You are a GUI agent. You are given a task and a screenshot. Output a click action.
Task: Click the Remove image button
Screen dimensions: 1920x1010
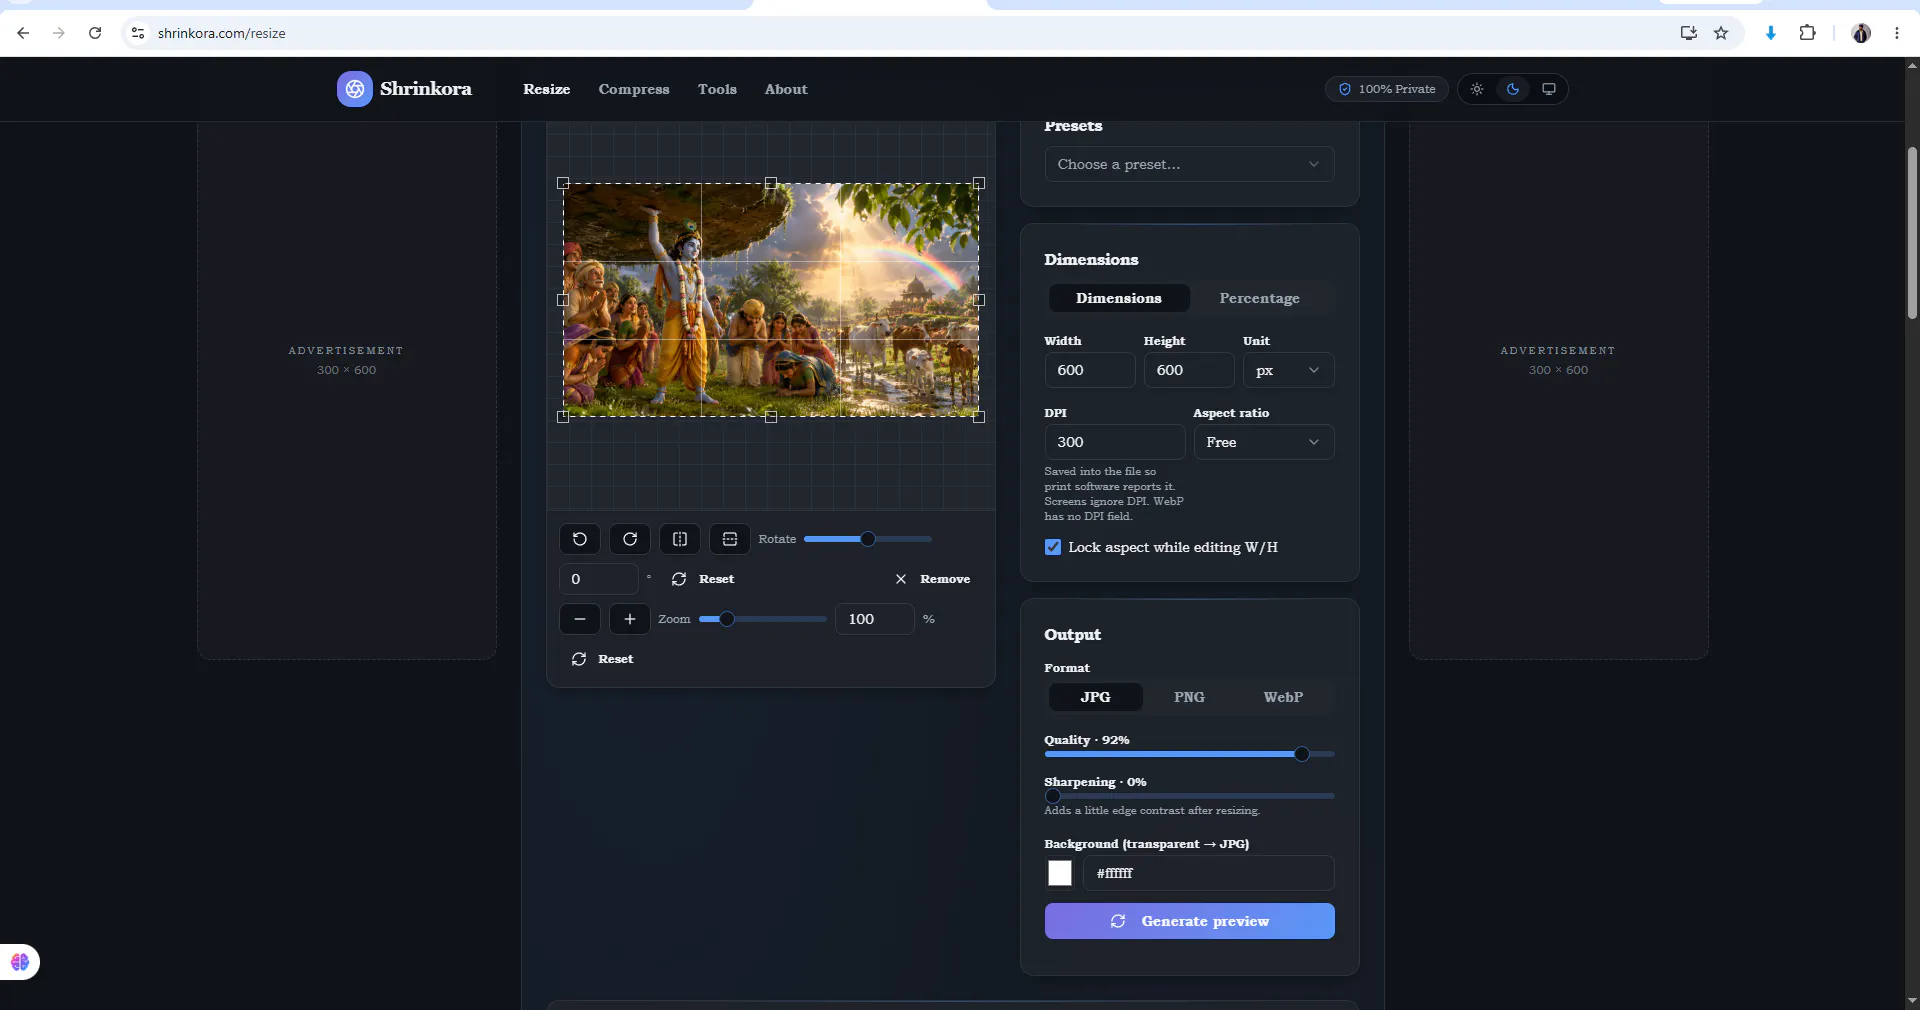click(x=933, y=579)
